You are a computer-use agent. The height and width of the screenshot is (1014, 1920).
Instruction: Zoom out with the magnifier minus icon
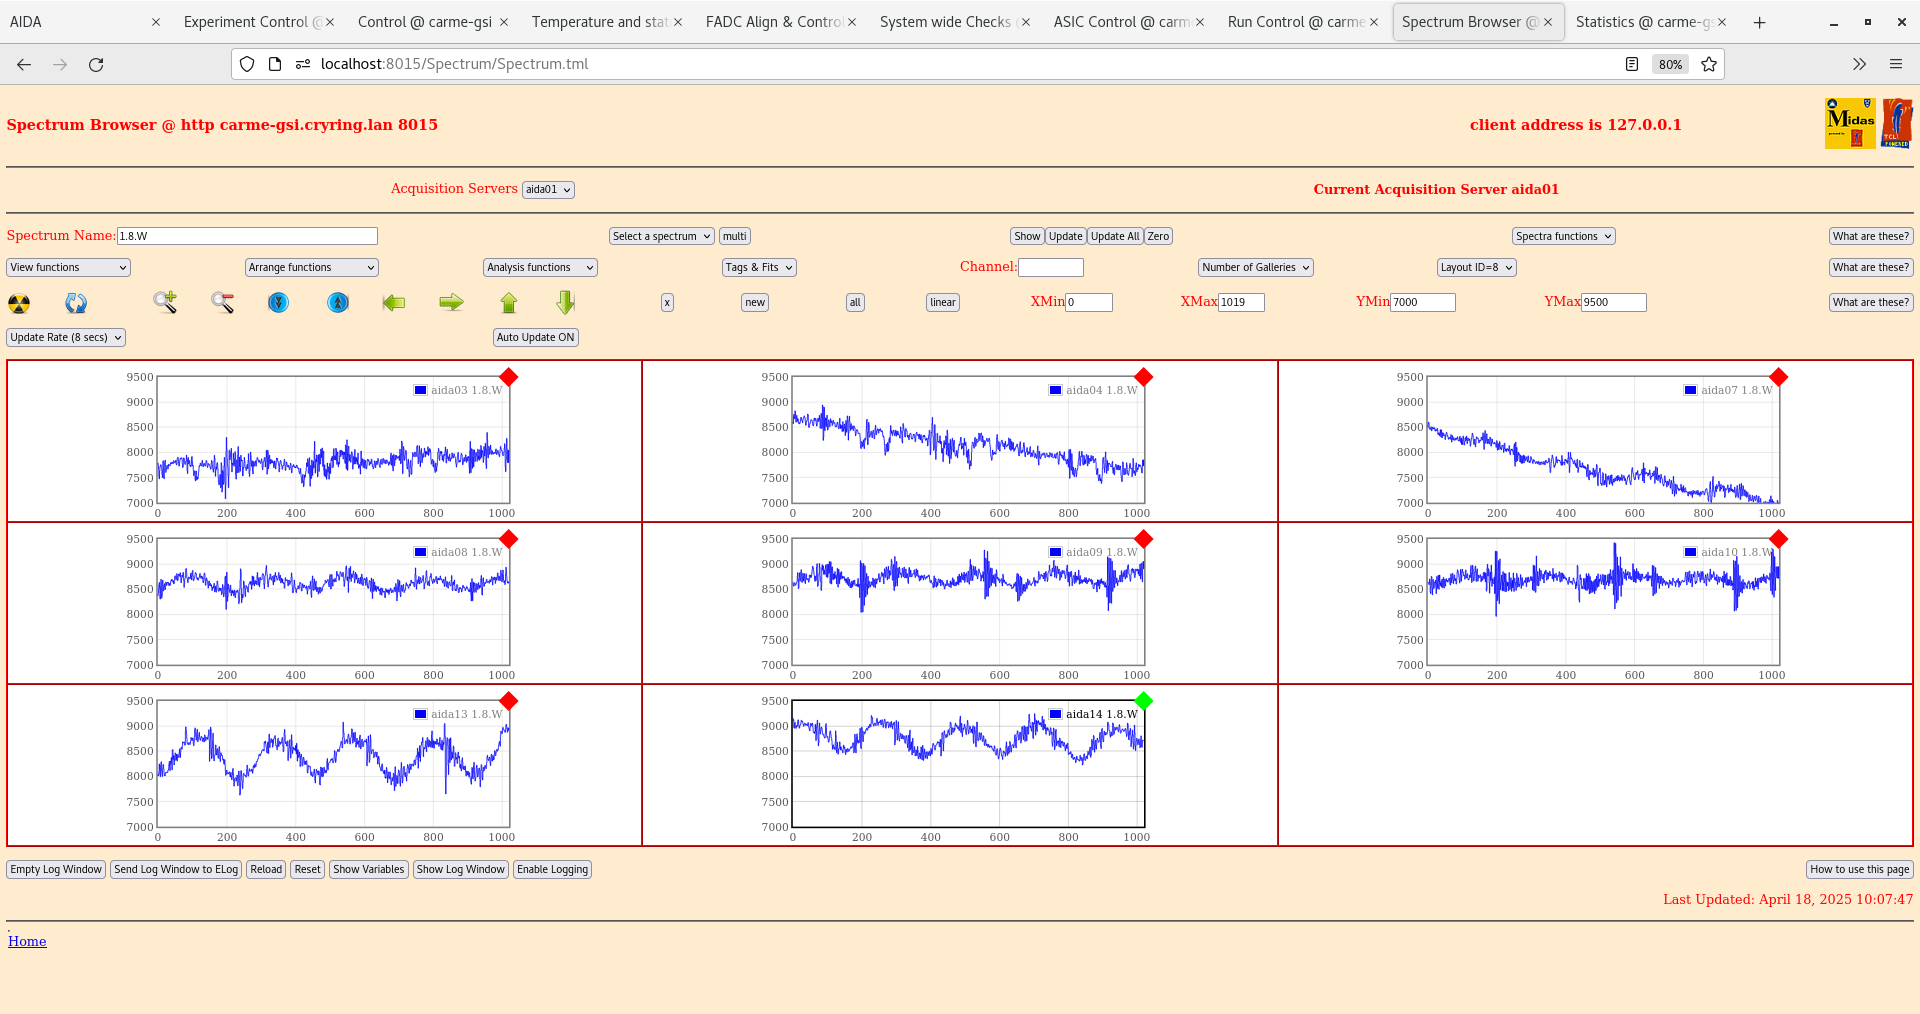coord(222,302)
